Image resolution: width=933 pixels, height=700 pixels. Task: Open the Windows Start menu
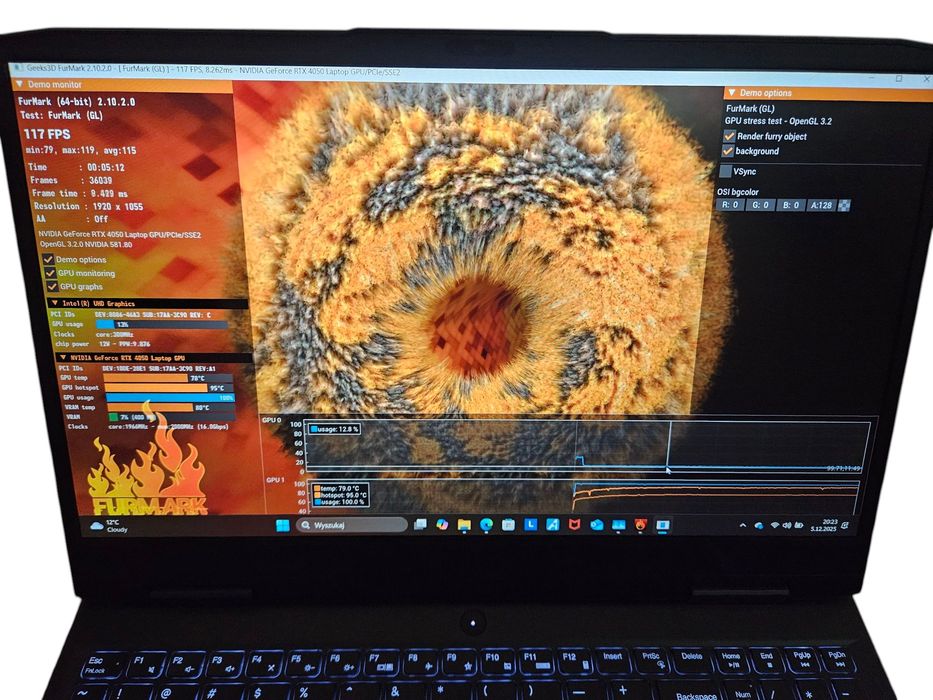(x=283, y=525)
